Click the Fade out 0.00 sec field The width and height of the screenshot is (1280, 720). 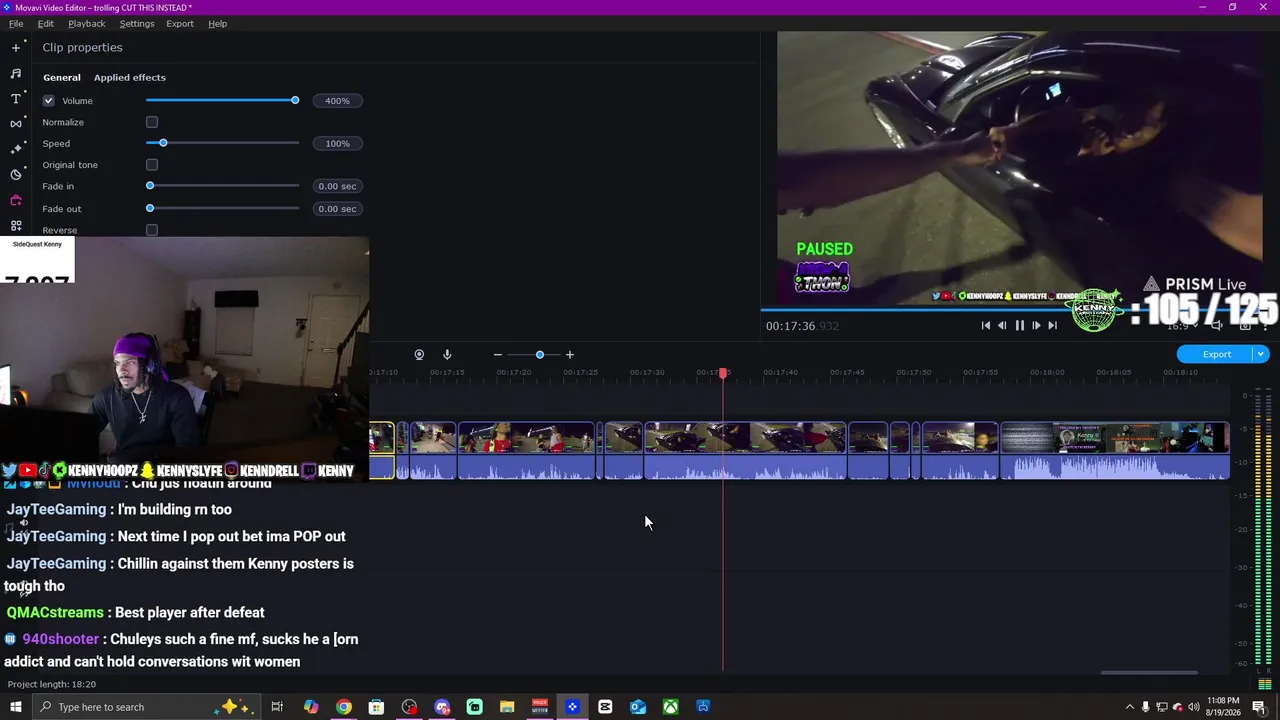(x=337, y=209)
